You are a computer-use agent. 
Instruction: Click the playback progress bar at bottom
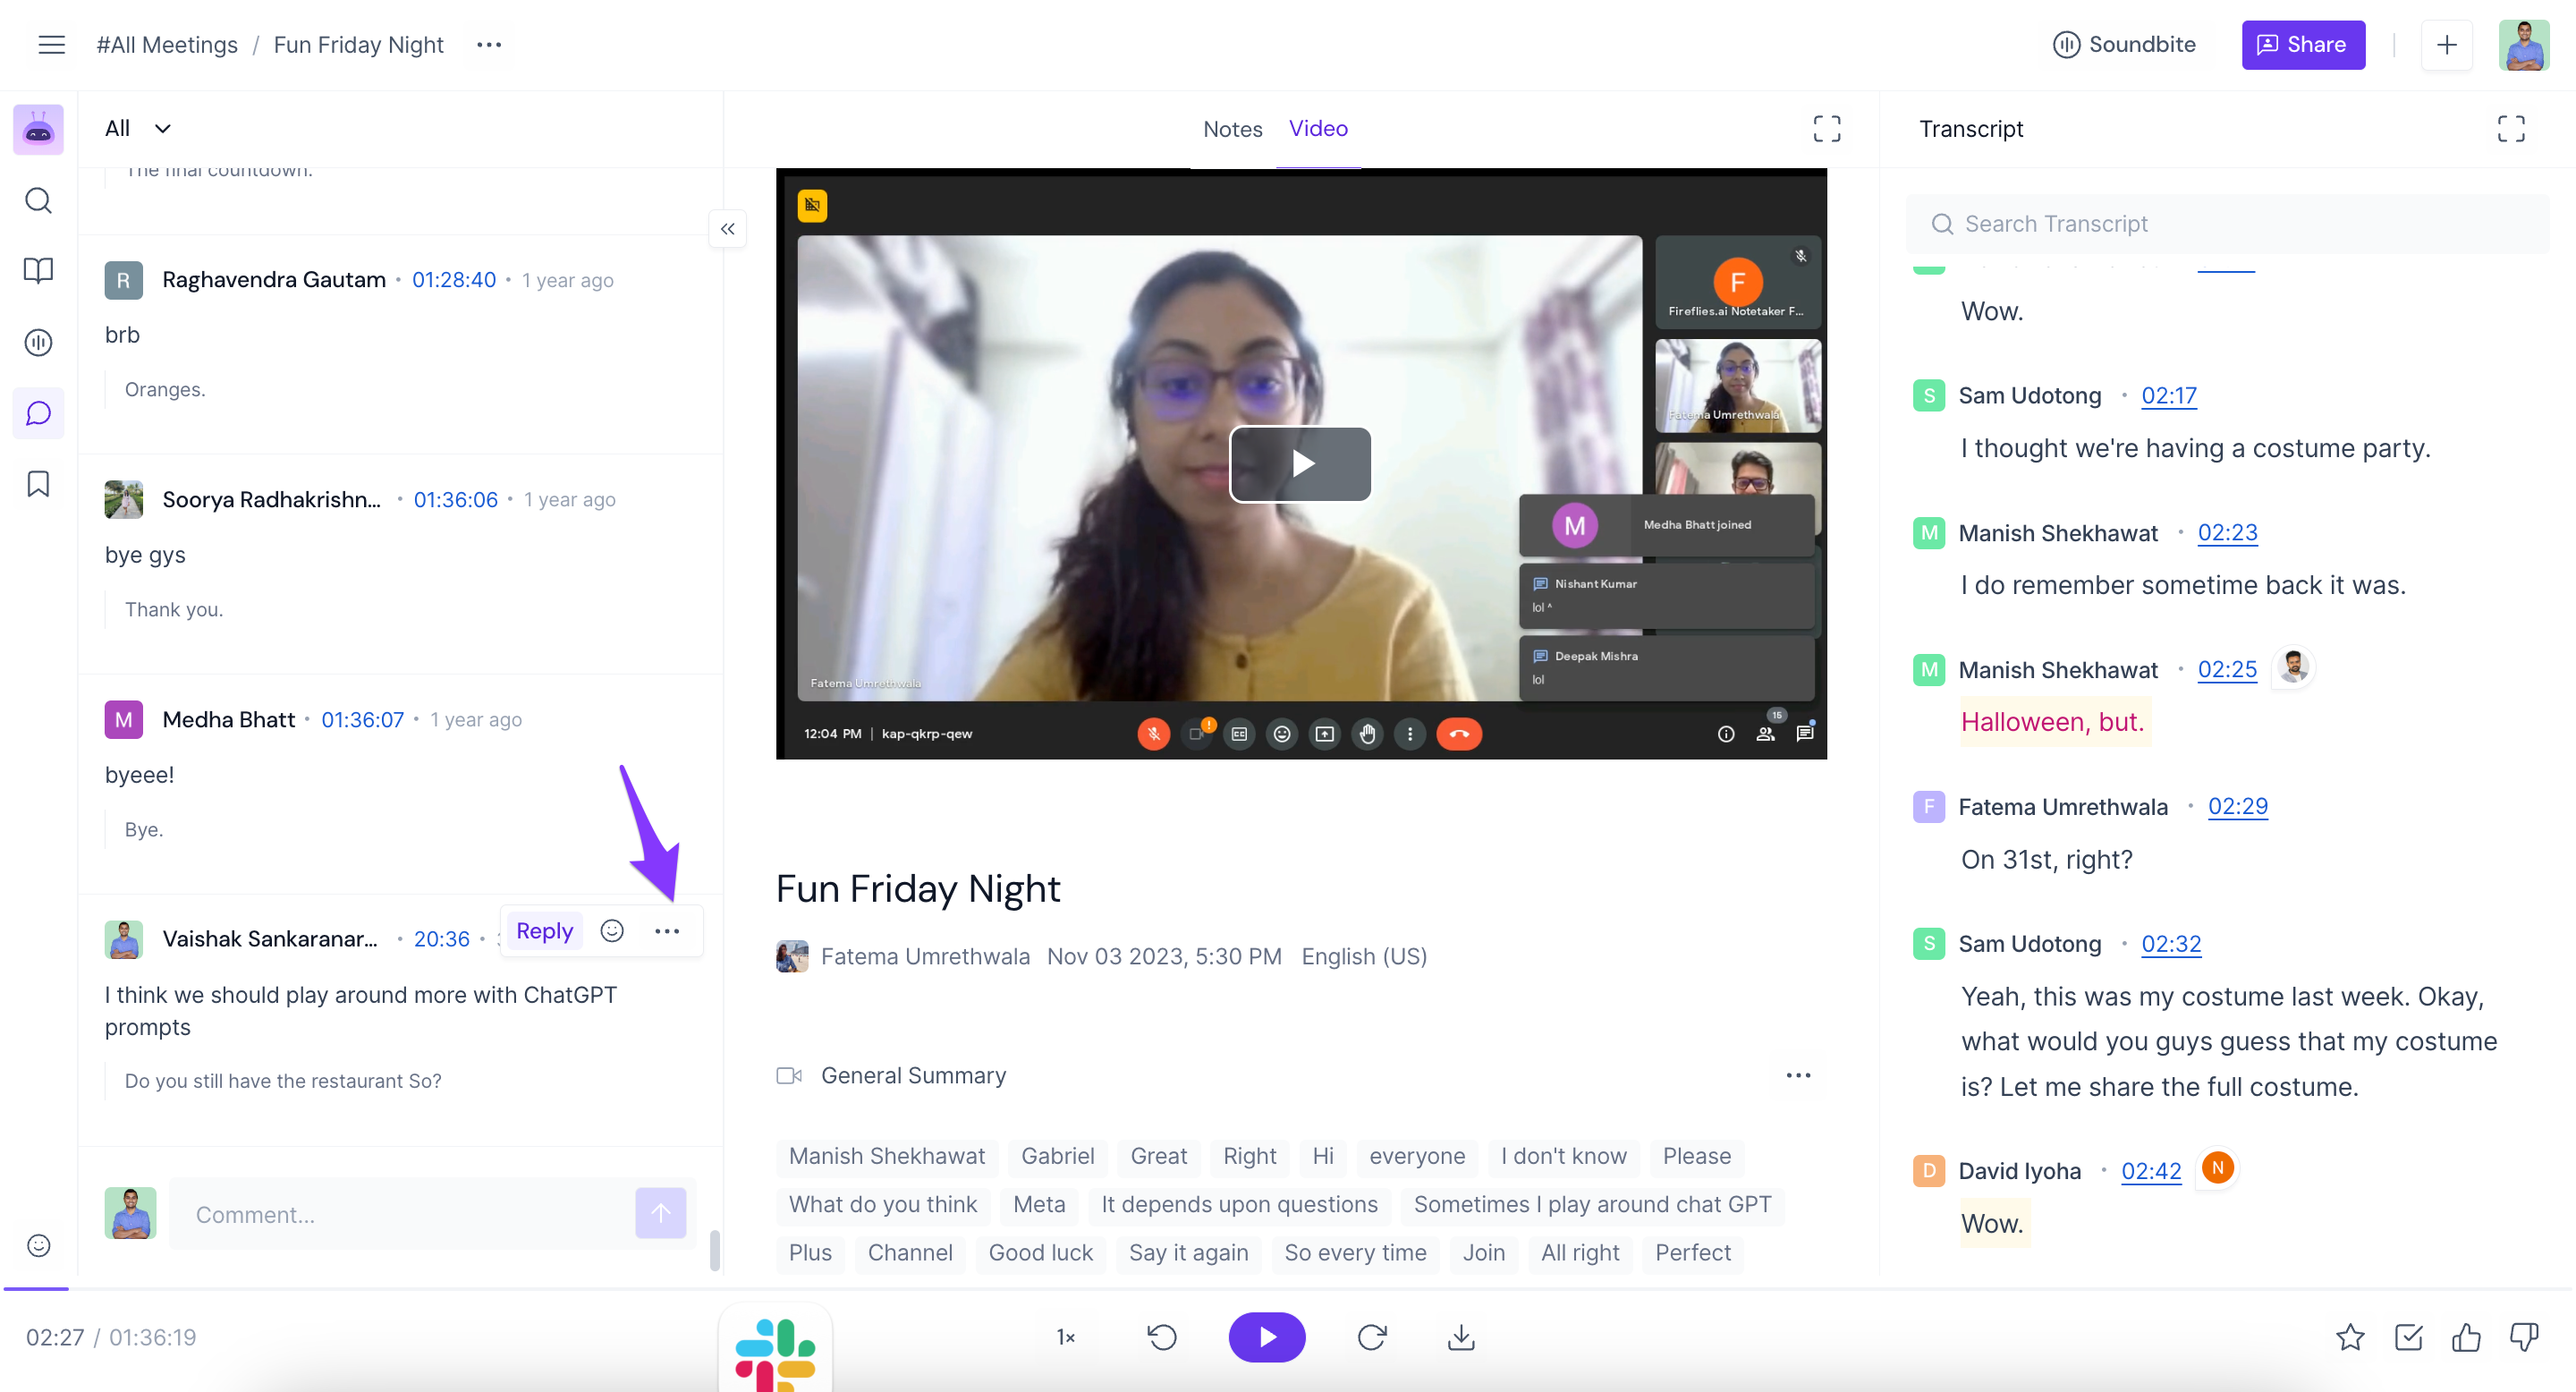pos(1288,1290)
